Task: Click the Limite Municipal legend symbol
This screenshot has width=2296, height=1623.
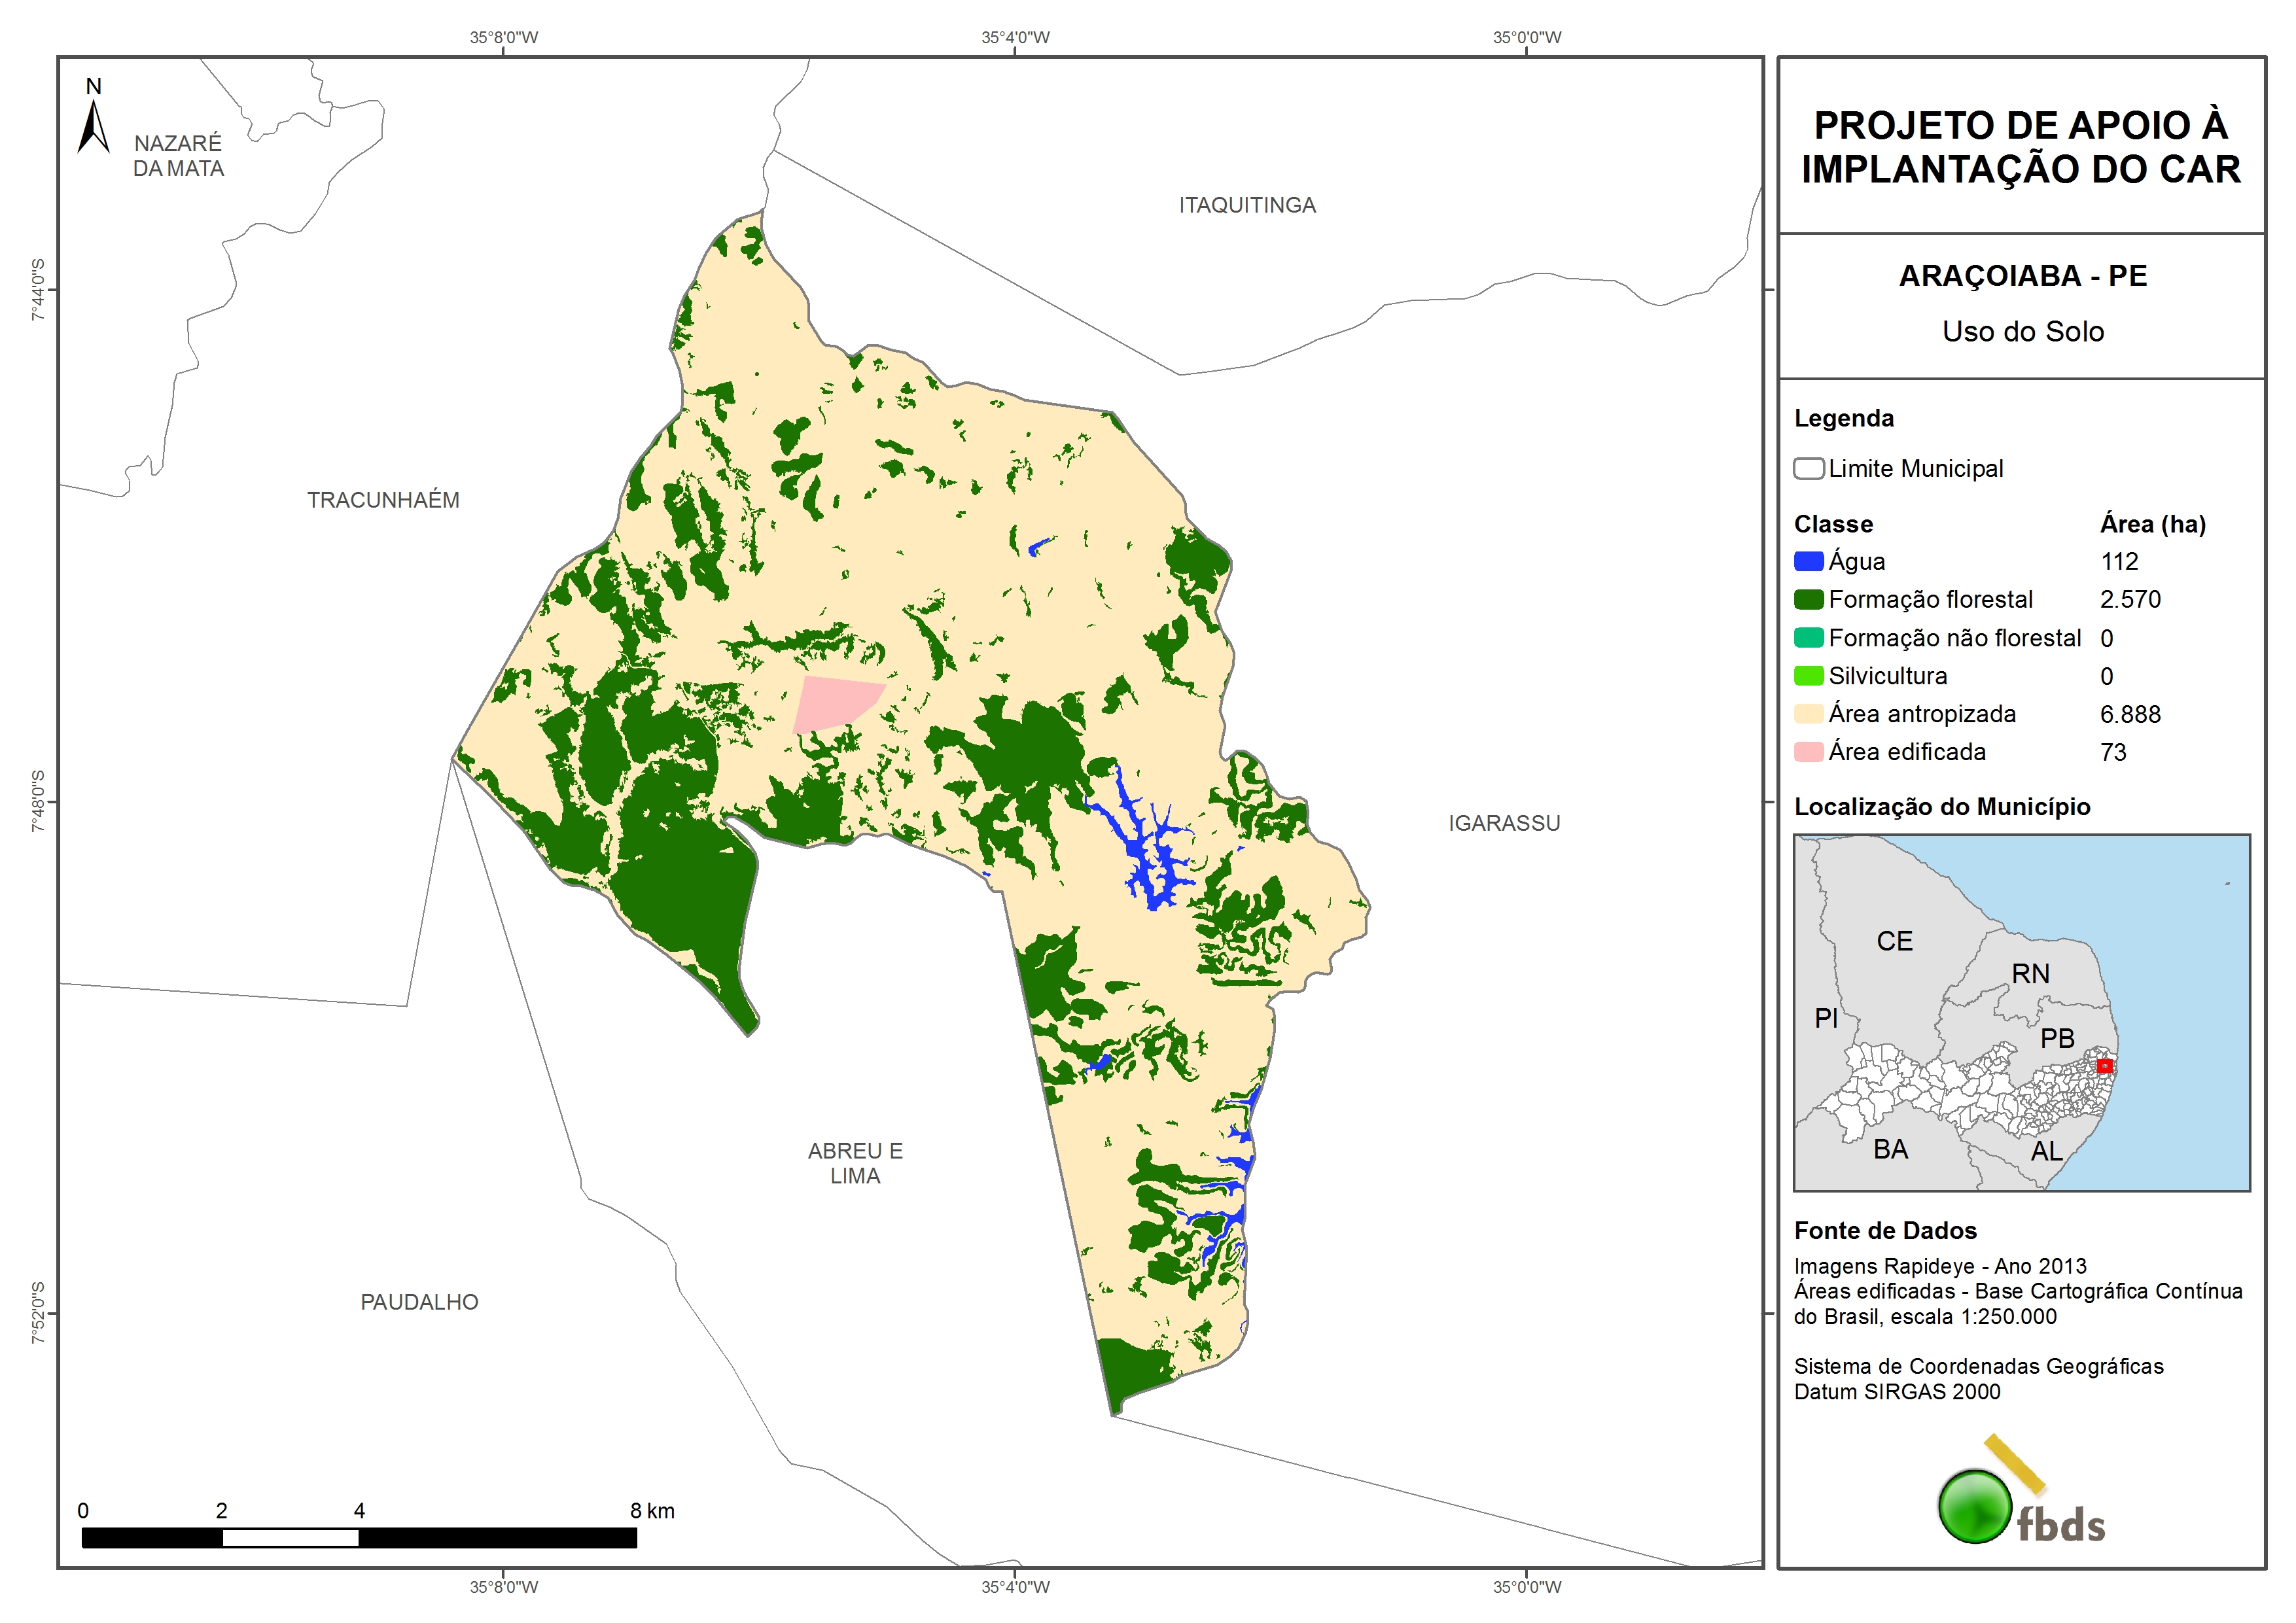Action: pyautogui.click(x=1808, y=469)
